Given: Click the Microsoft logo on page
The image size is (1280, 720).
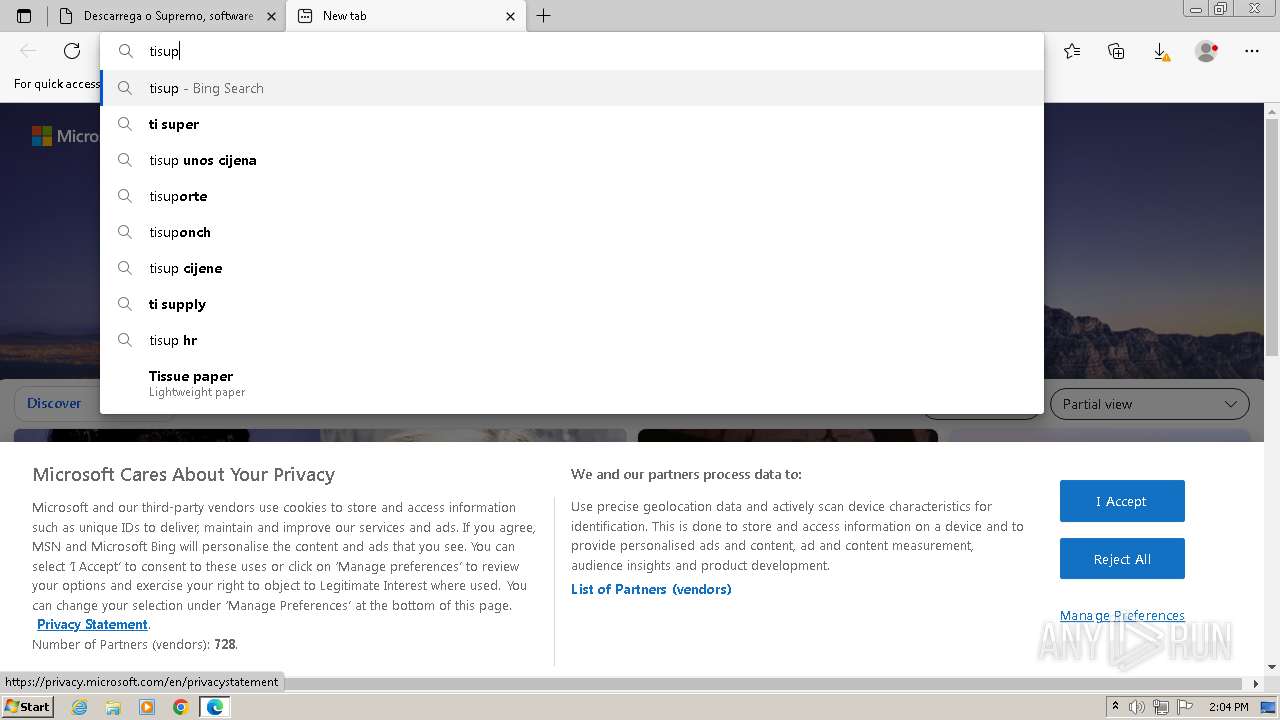Looking at the screenshot, I should (65, 136).
